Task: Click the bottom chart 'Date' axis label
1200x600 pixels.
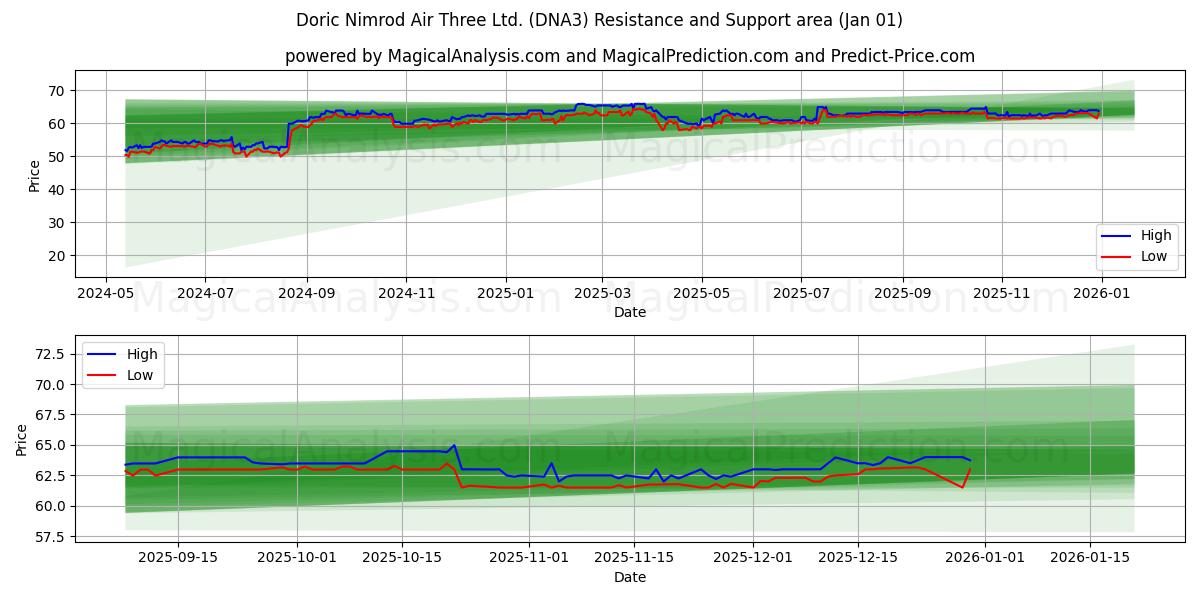Action: point(630,577)
